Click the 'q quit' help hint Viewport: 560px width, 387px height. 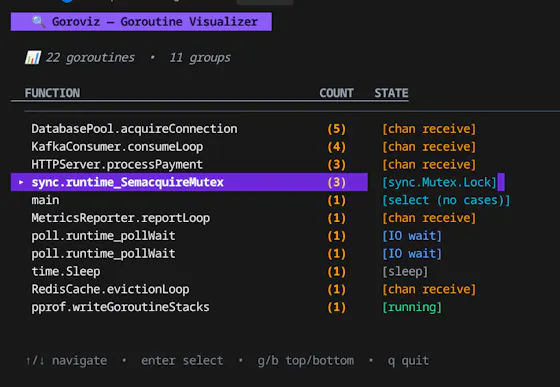tap(408, 361)
